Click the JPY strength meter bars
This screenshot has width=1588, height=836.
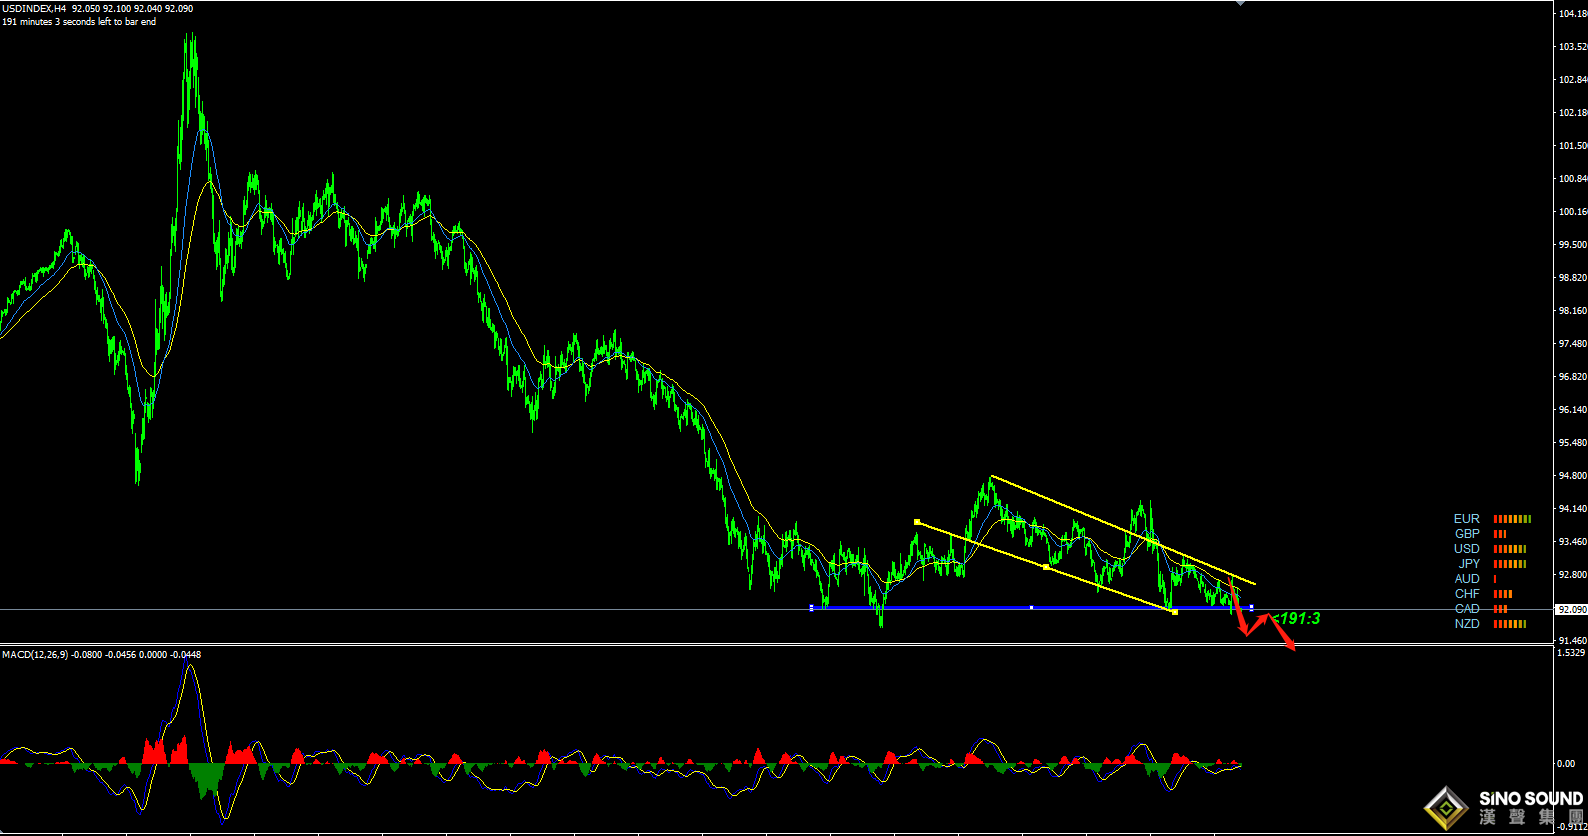coord(1510,564)
